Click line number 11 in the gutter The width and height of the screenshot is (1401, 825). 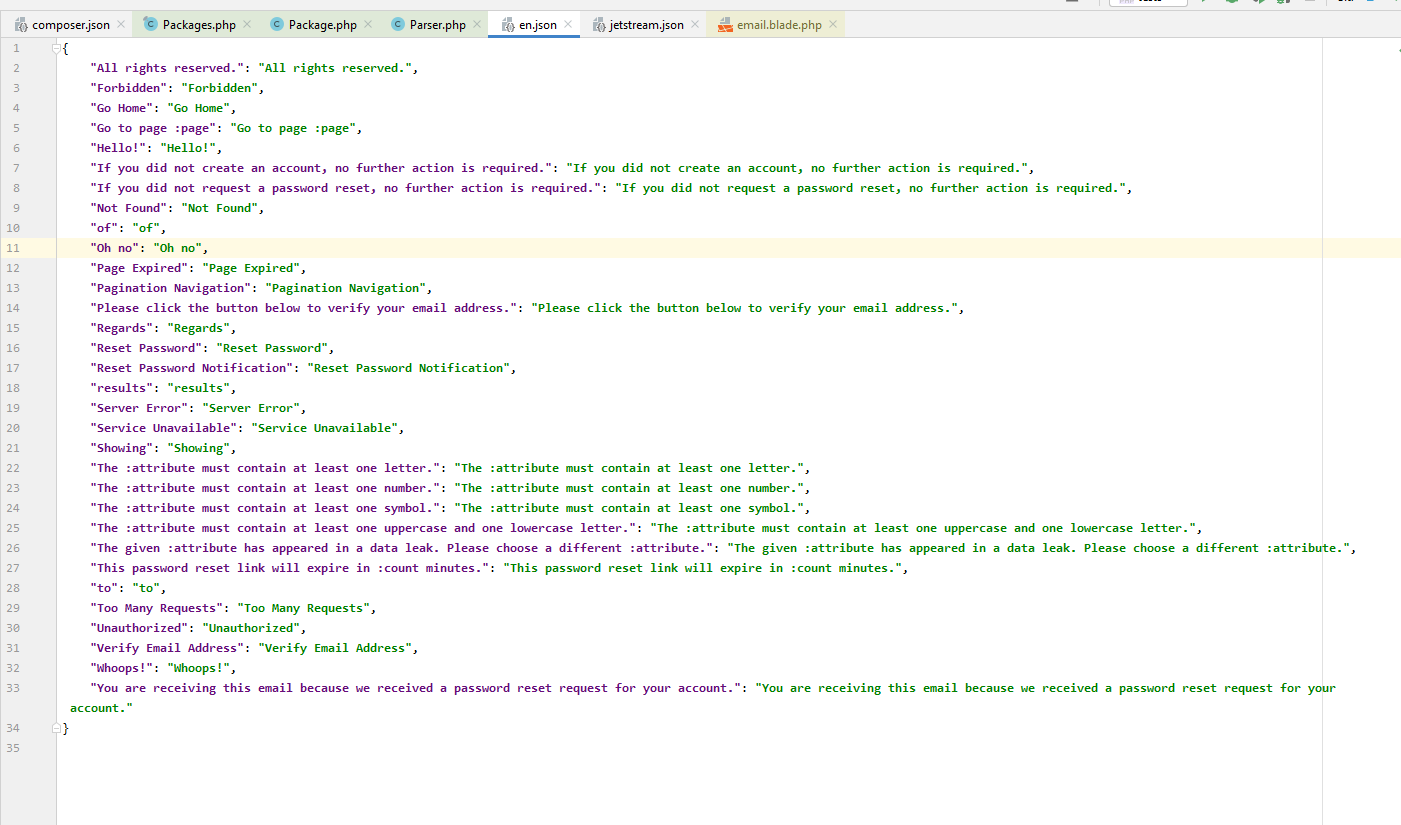coord(13,248)
